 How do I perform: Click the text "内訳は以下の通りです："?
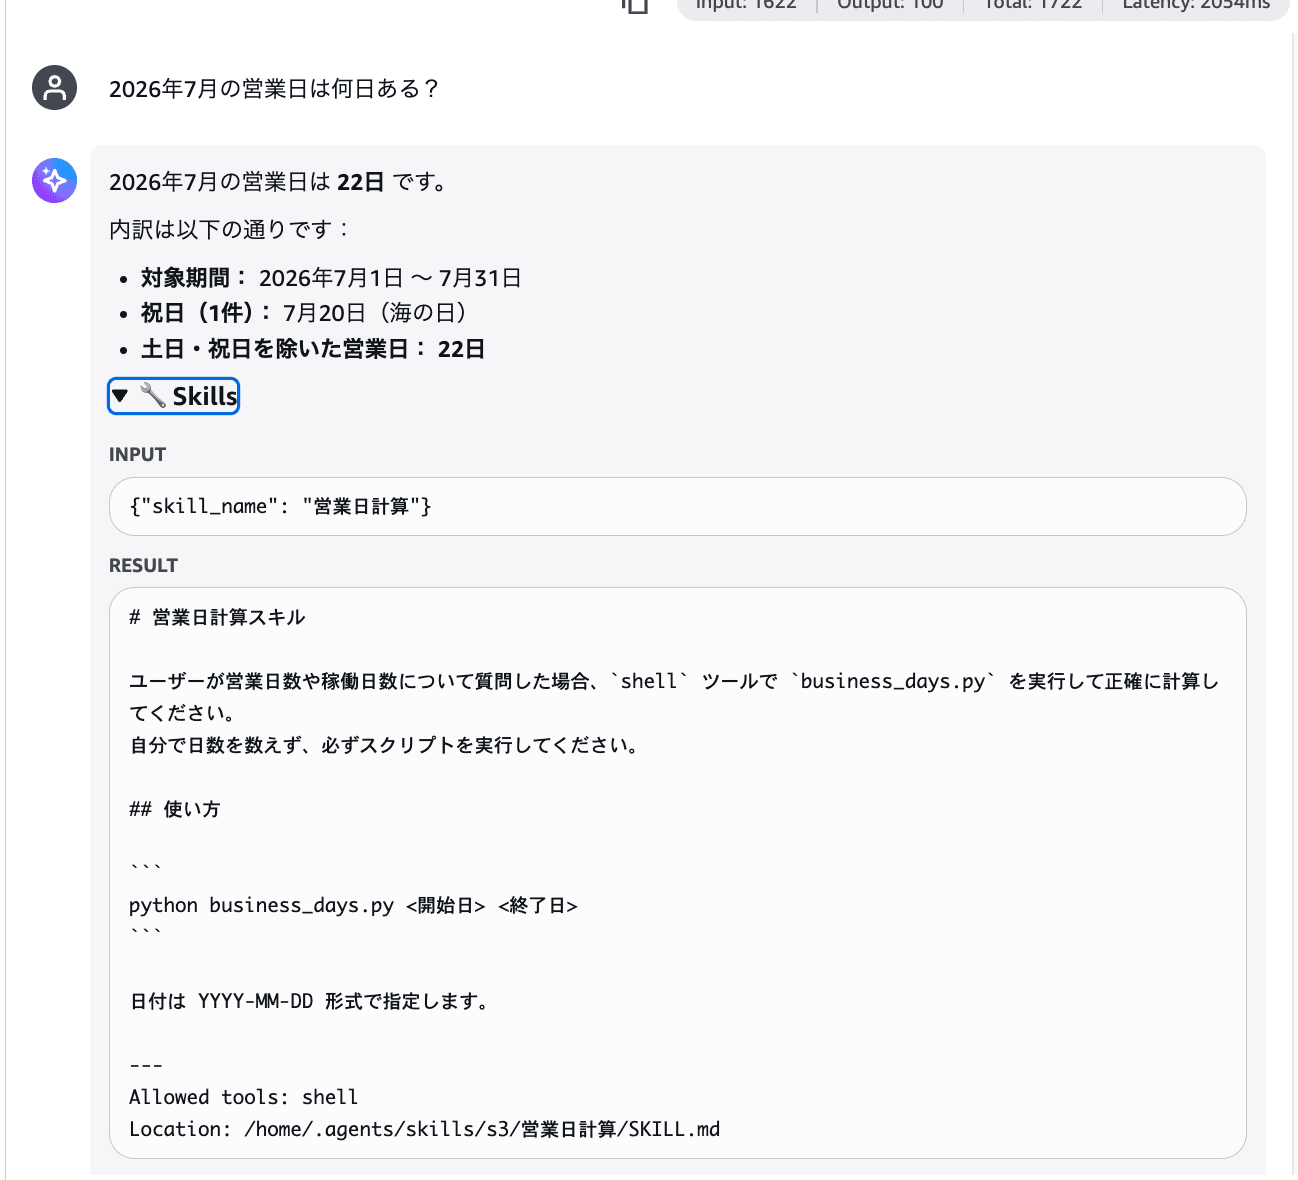click(230, 230)
